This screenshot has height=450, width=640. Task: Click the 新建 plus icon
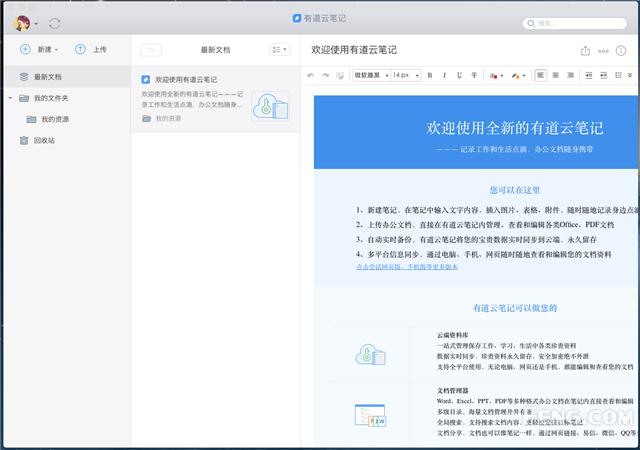pyautogui.click(x=25, y=49)
